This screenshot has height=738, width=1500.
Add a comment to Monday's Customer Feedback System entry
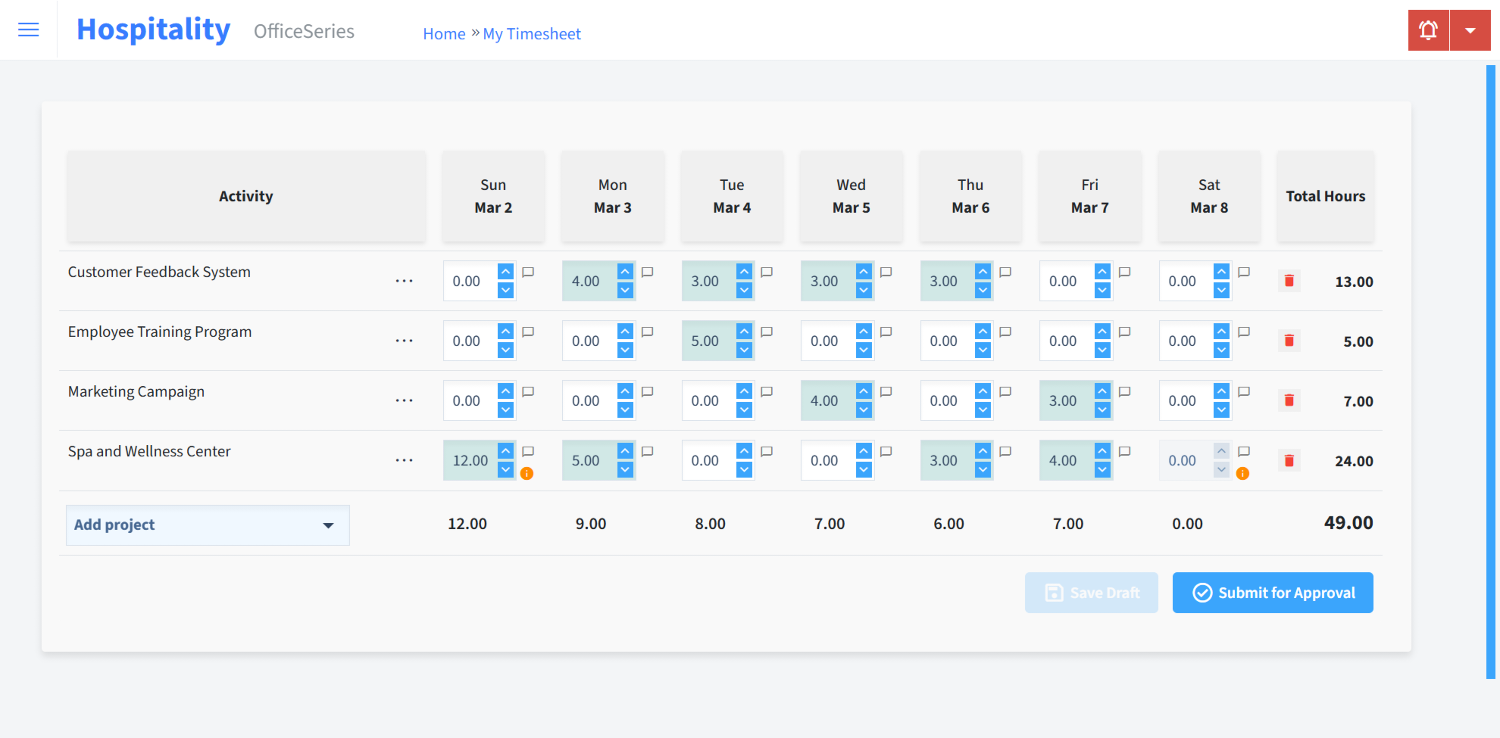[647, 271]
